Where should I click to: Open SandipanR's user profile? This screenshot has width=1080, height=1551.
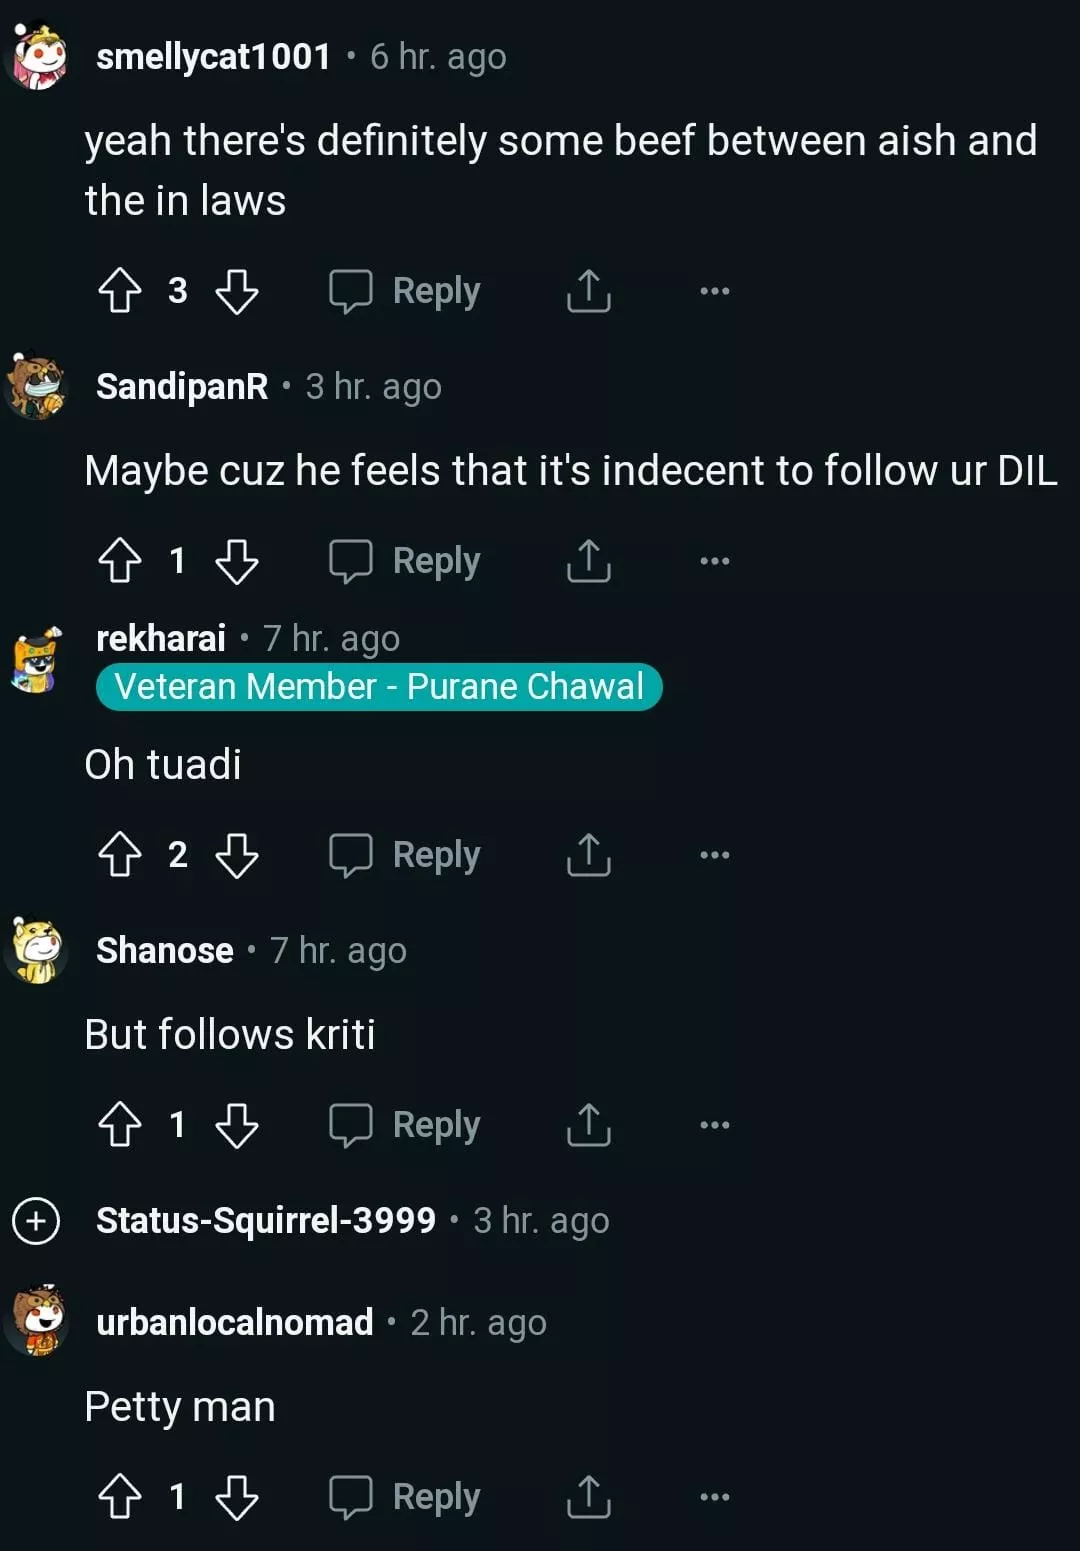pyautogui.click(x=182, y=386)
